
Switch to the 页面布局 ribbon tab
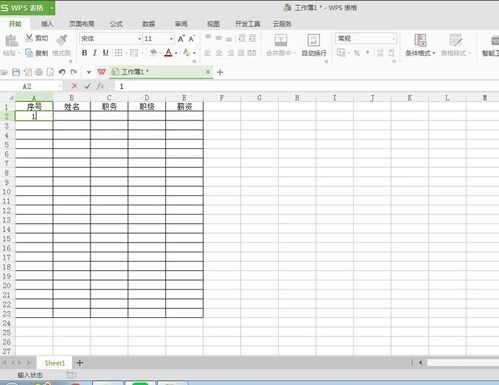(82, 24)
